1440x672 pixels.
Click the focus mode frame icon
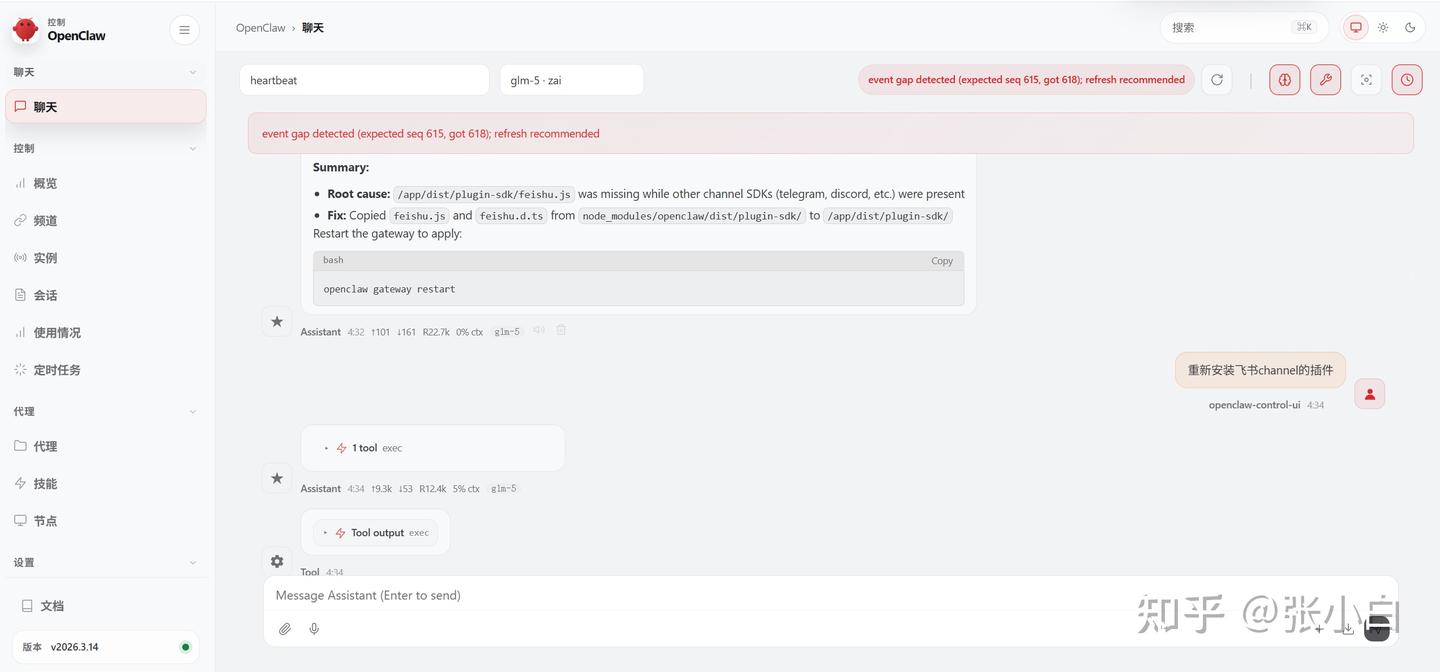1366,80
